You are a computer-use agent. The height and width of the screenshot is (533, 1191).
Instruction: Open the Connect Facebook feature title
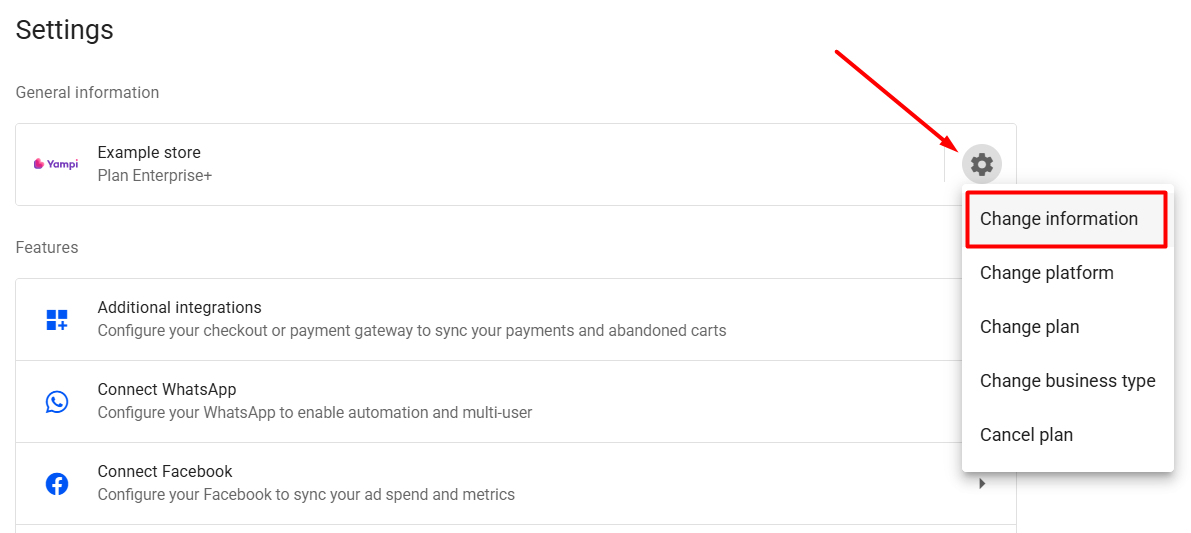click(x=165, y=472)
